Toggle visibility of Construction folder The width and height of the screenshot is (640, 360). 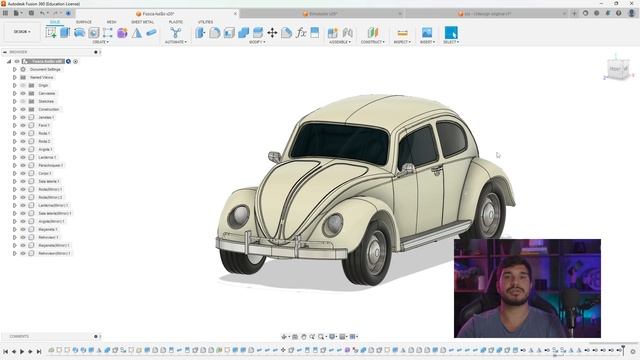click(23, 109)
